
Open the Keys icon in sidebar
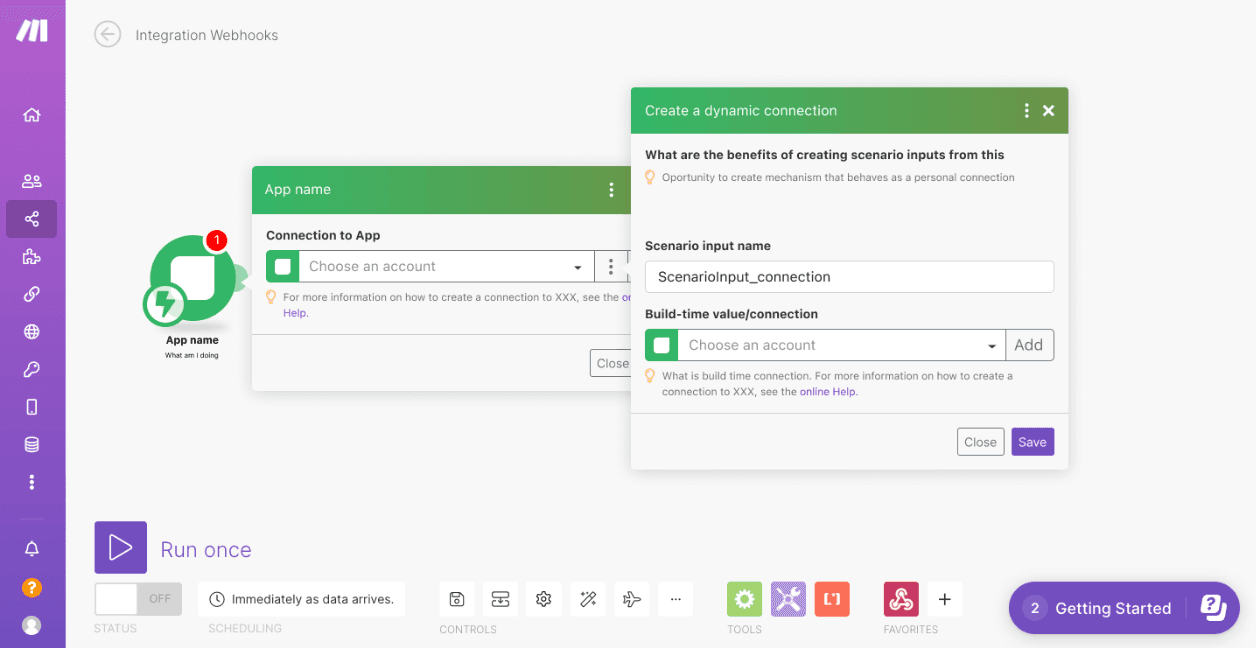(x=32, y=370)
